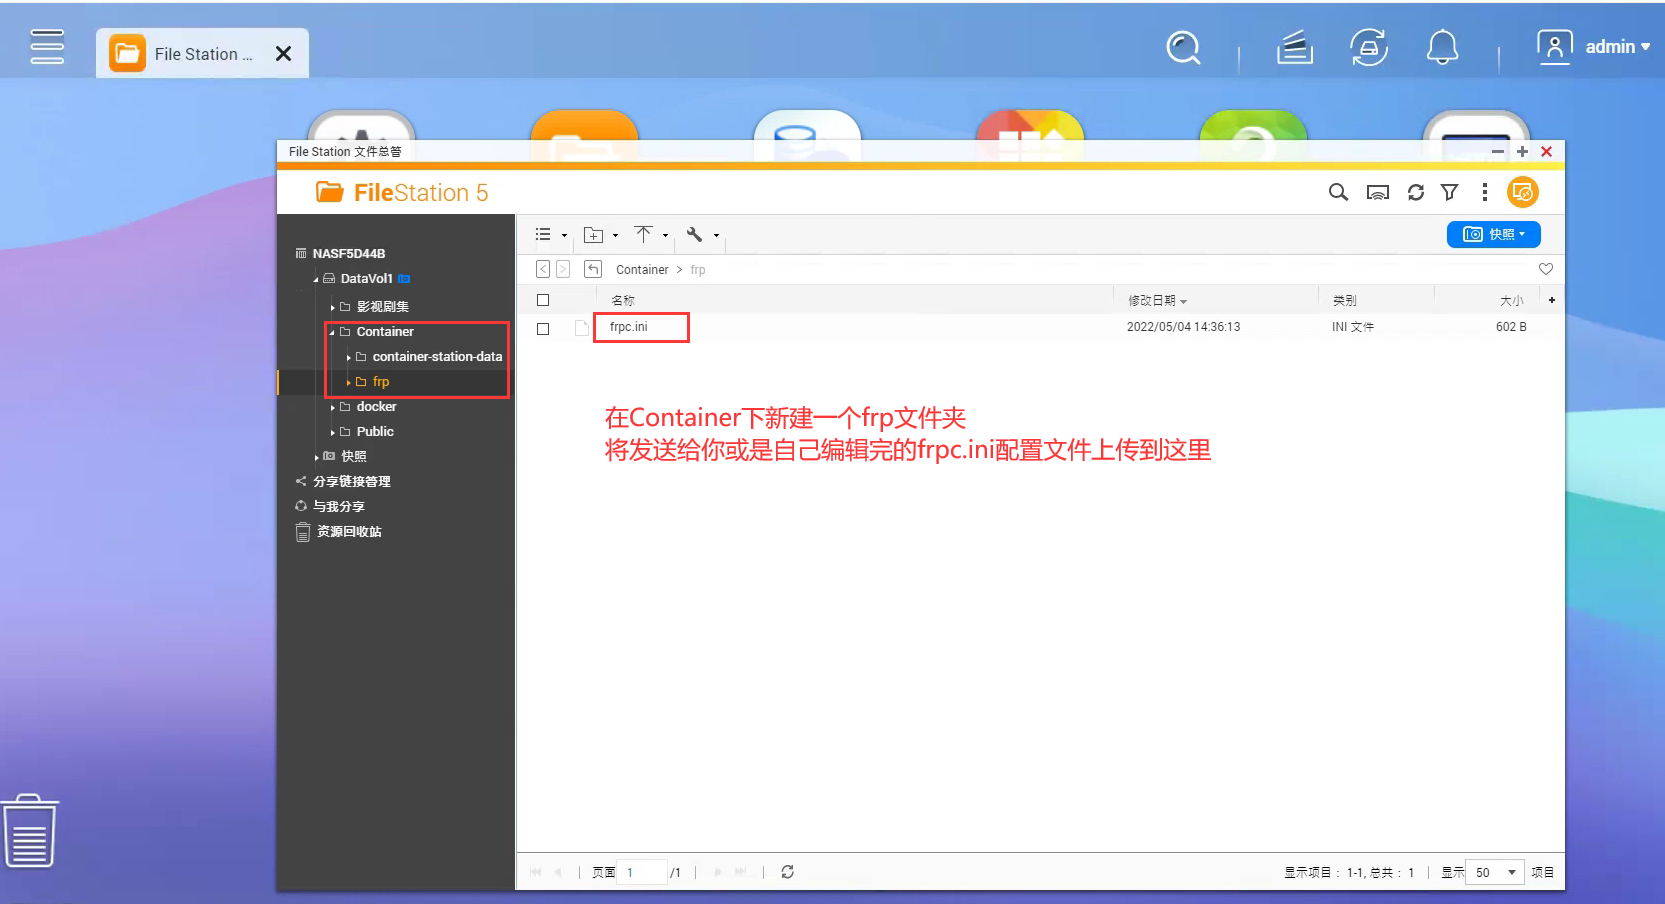
Task: Expand the admin account dropdown
Action: pyautogui.click(x=1645, y=47)
